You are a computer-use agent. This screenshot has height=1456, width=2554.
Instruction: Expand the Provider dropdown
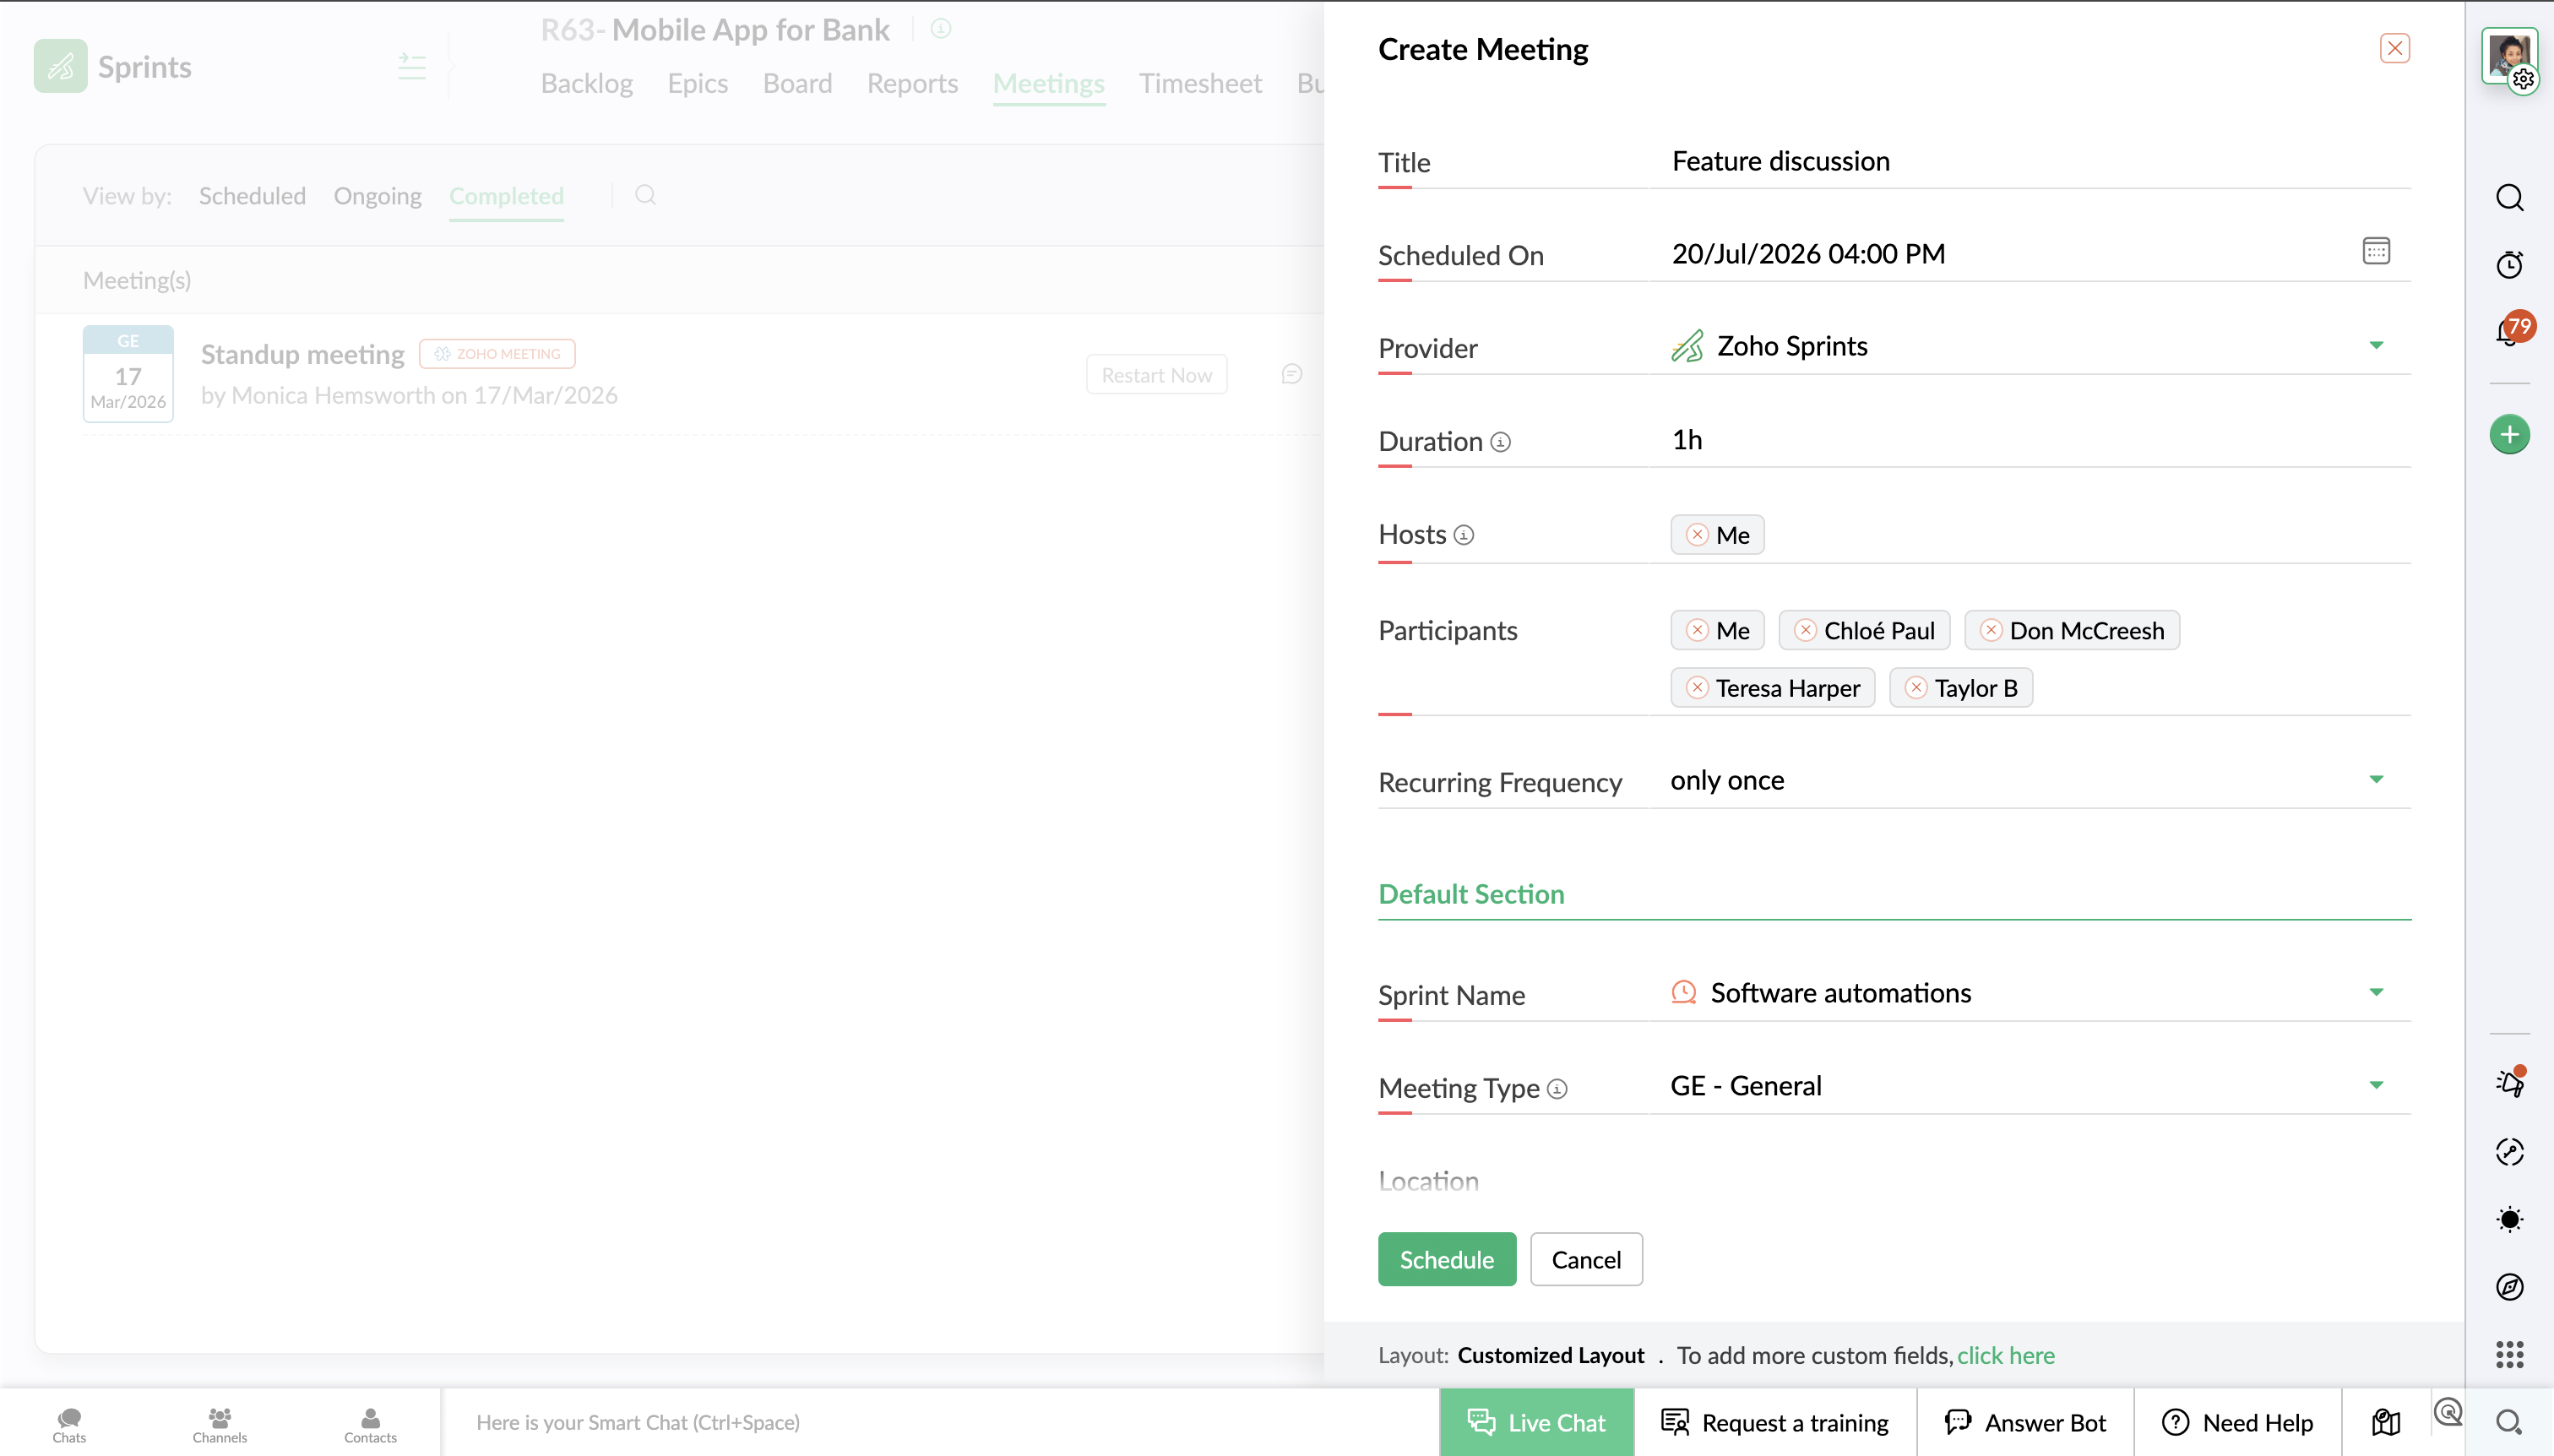[2376, 345]
